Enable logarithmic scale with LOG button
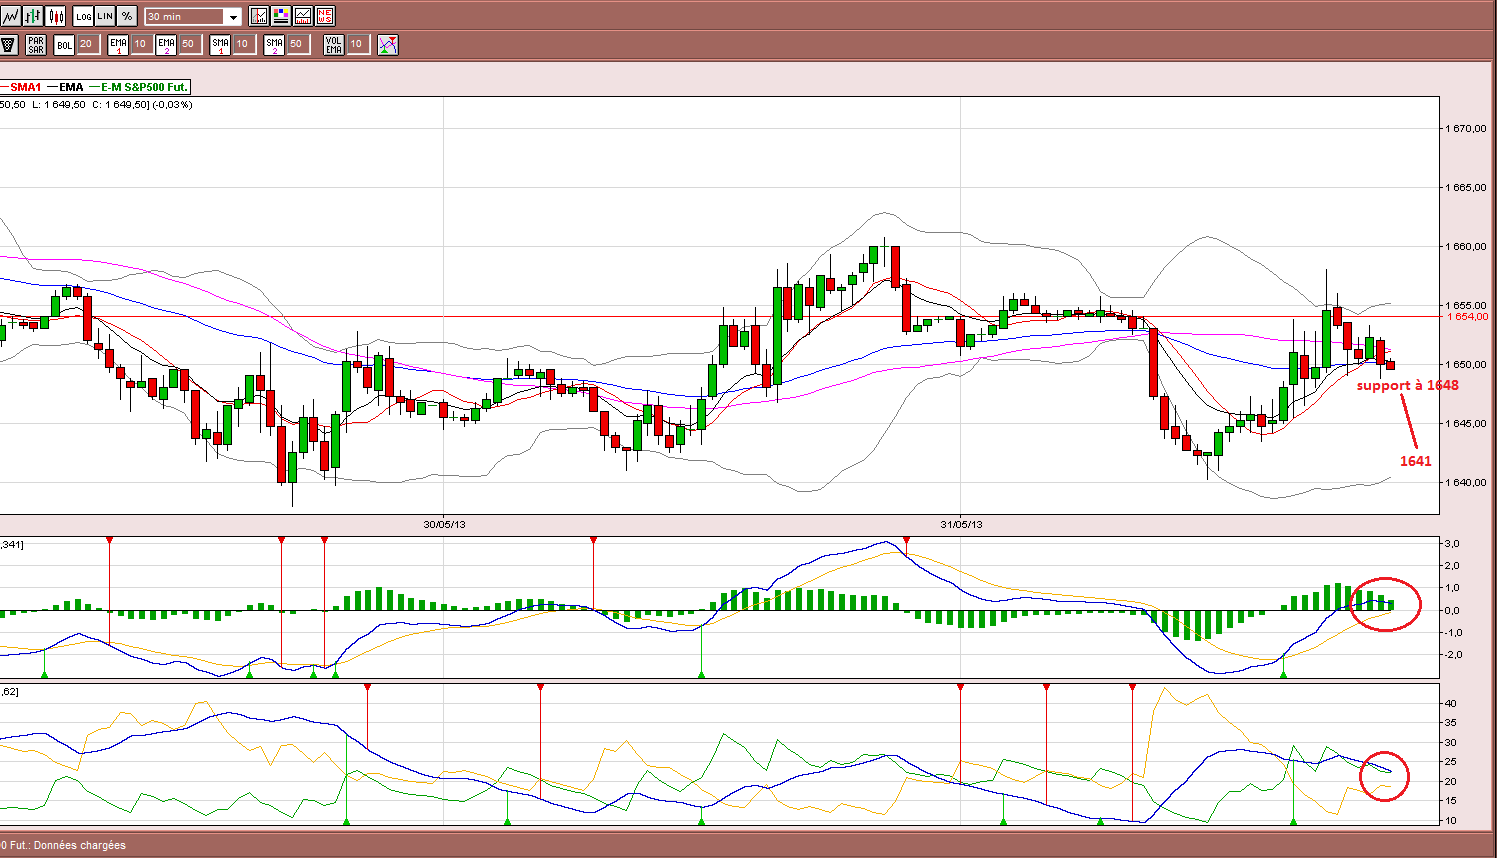Image resolution: width=1498 pixels, height=858 pixels. (83, 16)
